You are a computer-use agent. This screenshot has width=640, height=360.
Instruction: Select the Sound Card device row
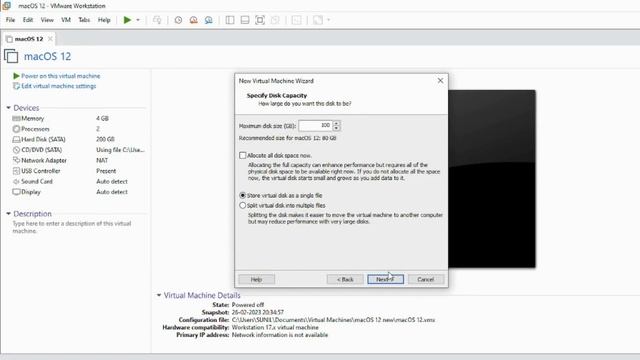pyautogui.click(x=78, y=181)
